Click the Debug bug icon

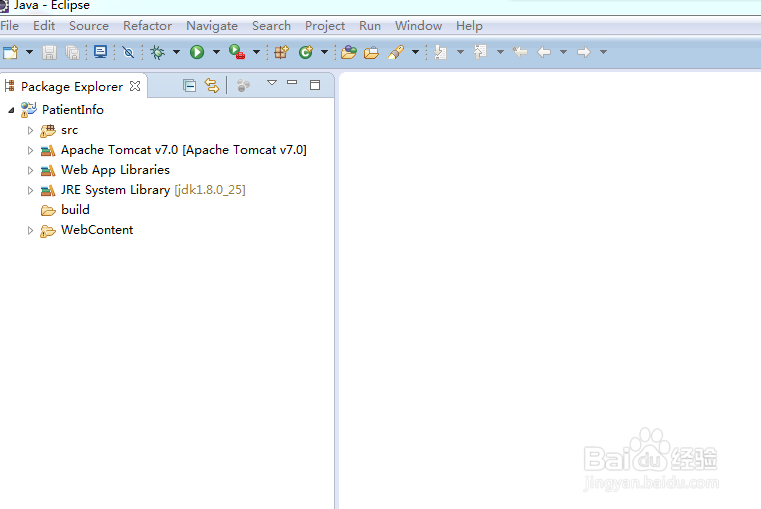click(x=157, y=52)
